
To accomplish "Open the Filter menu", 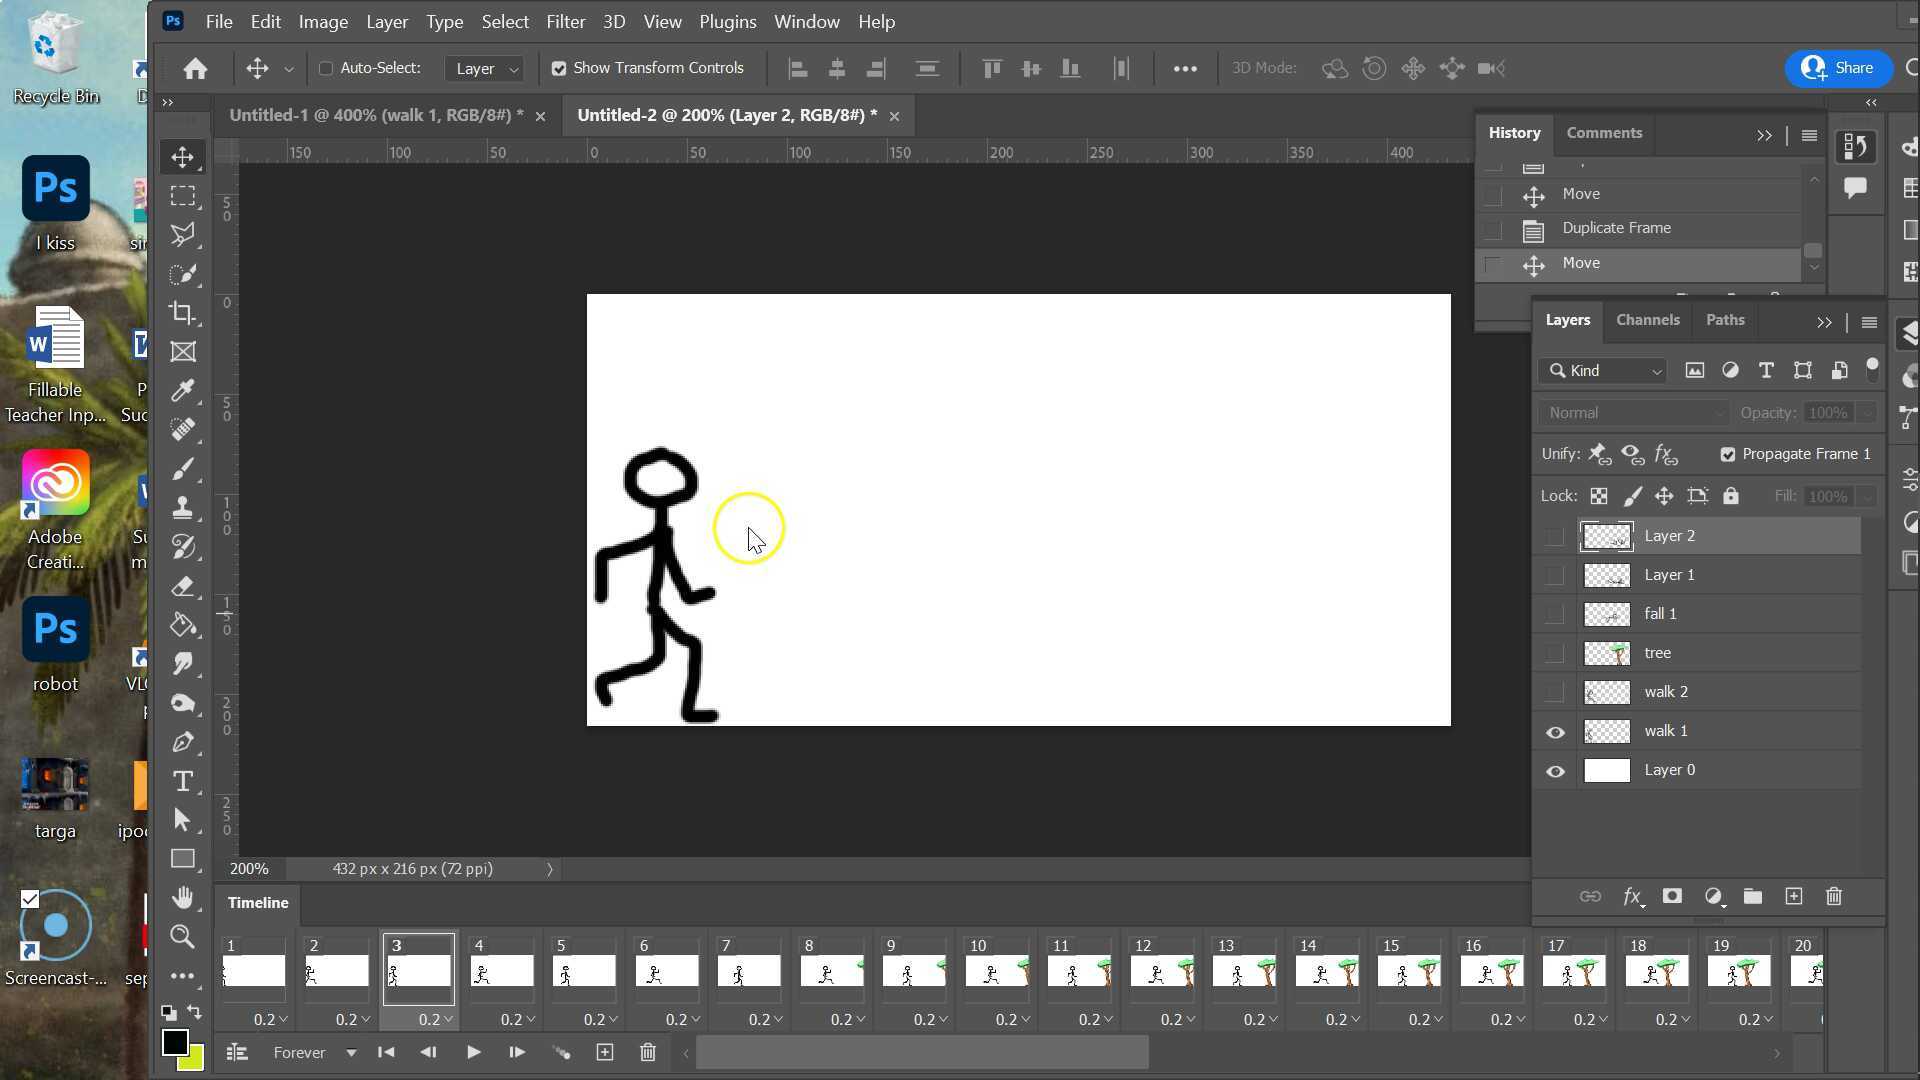I will pyautogui.click(x=566, y=21).
